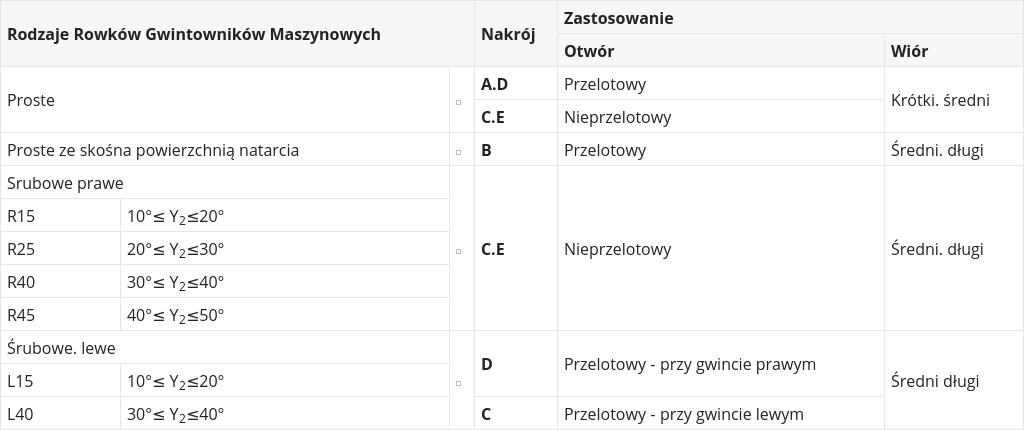Image resolution: width=1024 pixels, height=430 pixels.
Task: Click the Otwór subheader
Action: click(x=589, y=51)
